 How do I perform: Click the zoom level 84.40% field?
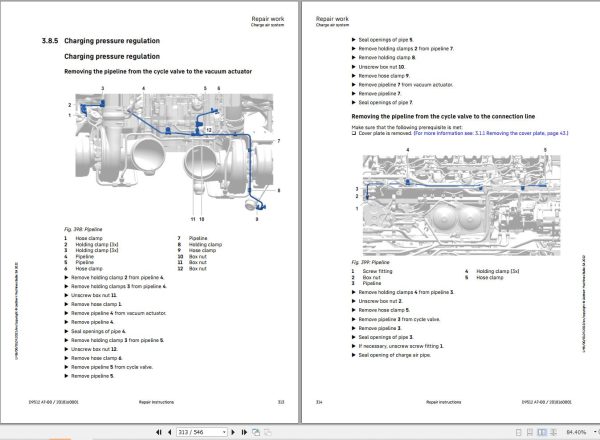576,432
